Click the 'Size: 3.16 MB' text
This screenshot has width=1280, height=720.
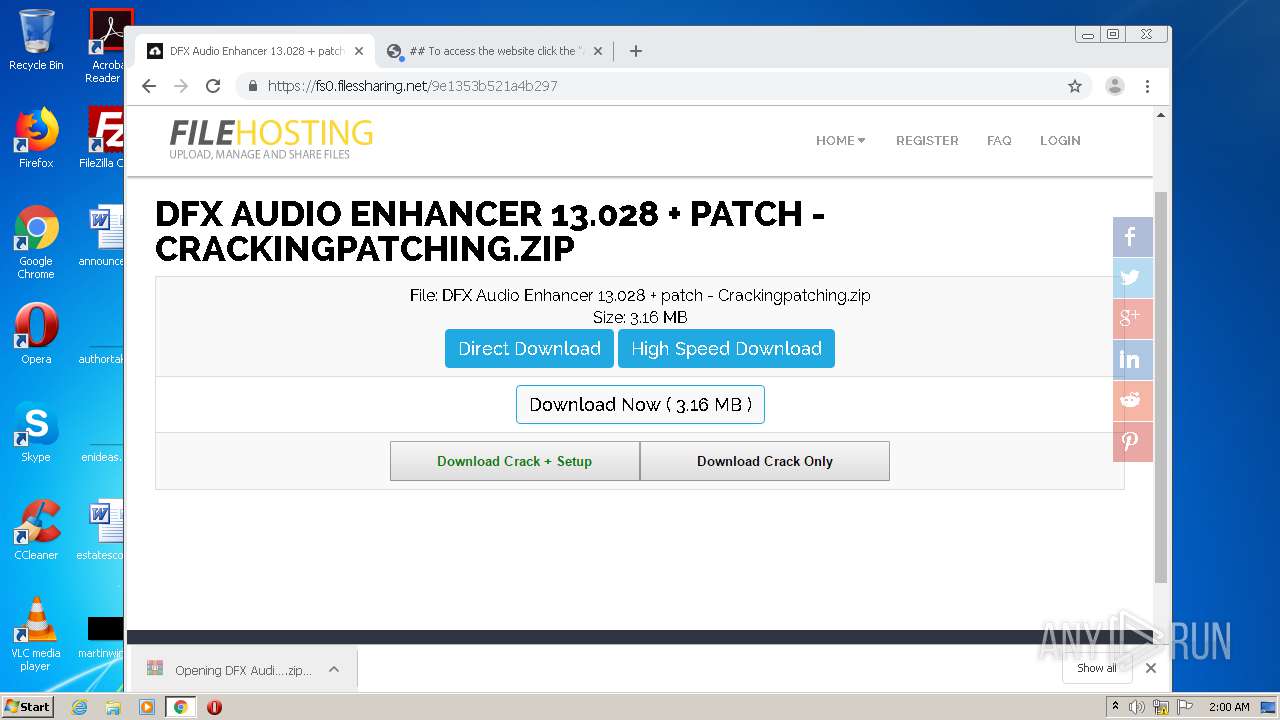640,318
